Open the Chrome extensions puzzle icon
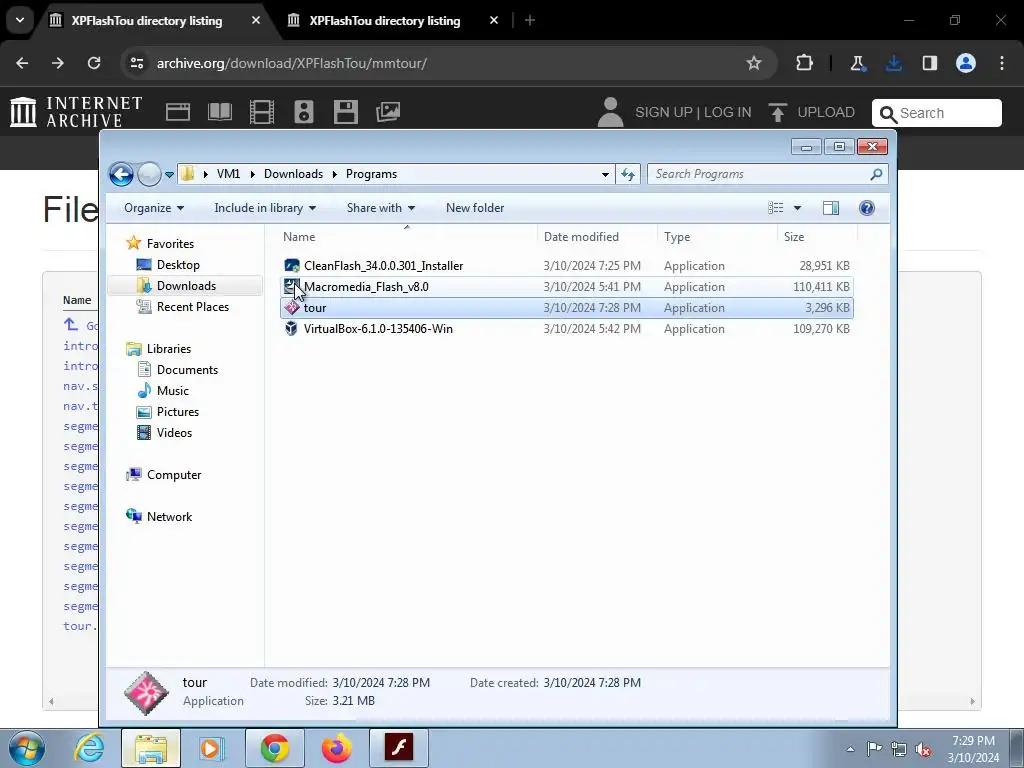 point(805,63)
